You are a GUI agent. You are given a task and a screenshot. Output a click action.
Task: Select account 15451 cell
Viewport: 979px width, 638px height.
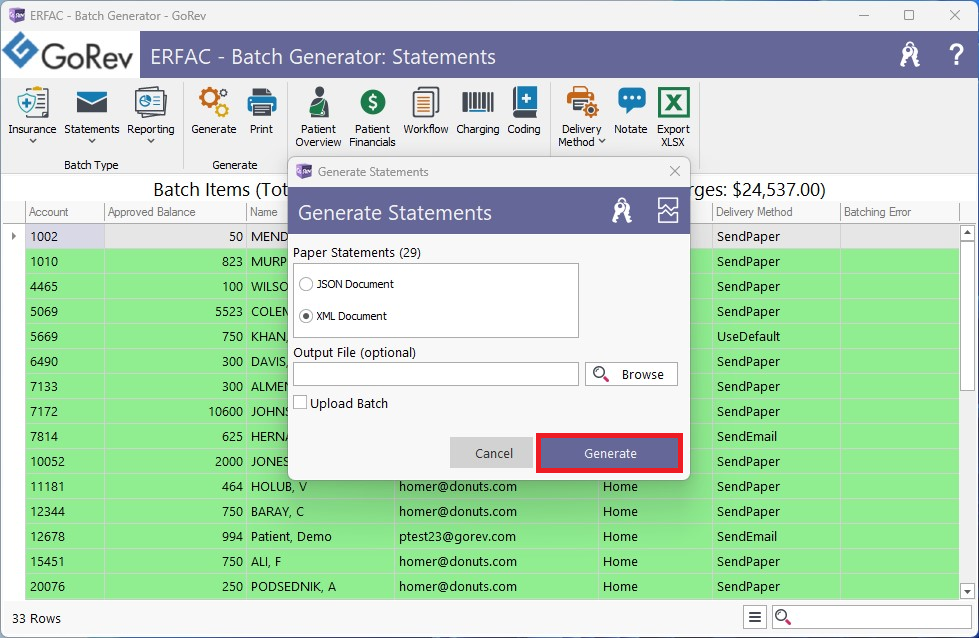65,561
